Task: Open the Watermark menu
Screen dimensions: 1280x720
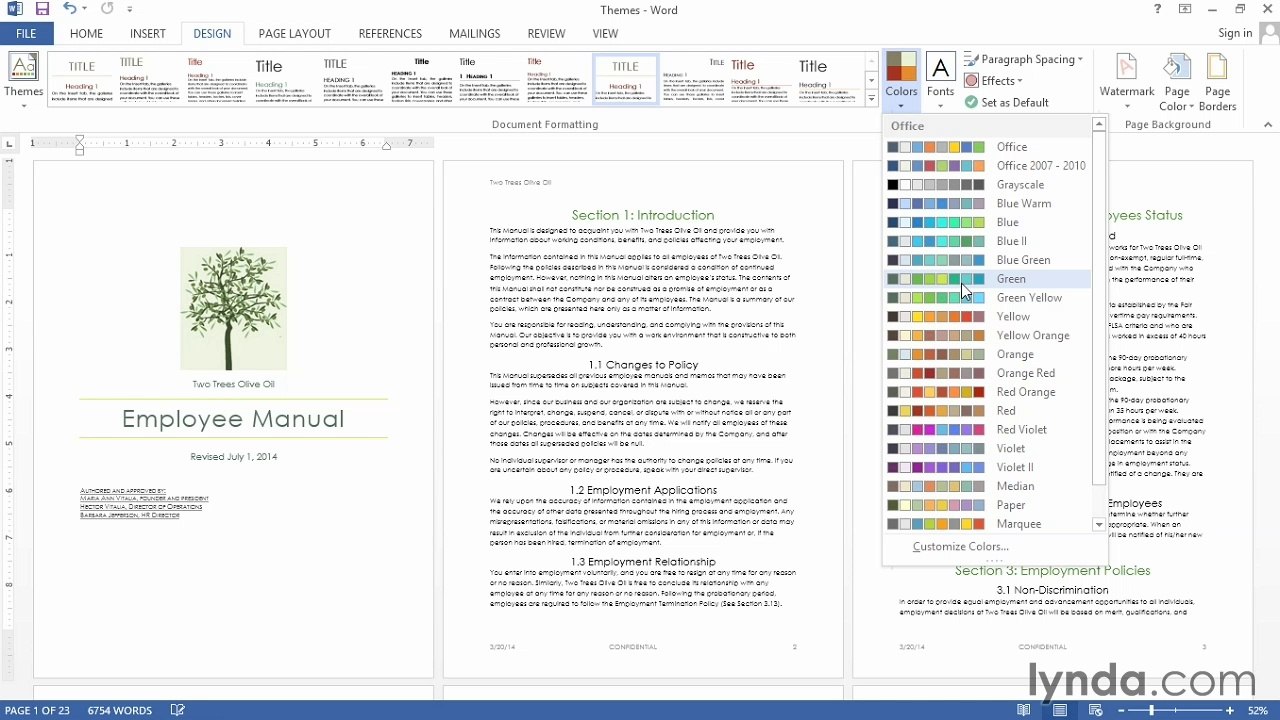Action: pos(1127,81)
